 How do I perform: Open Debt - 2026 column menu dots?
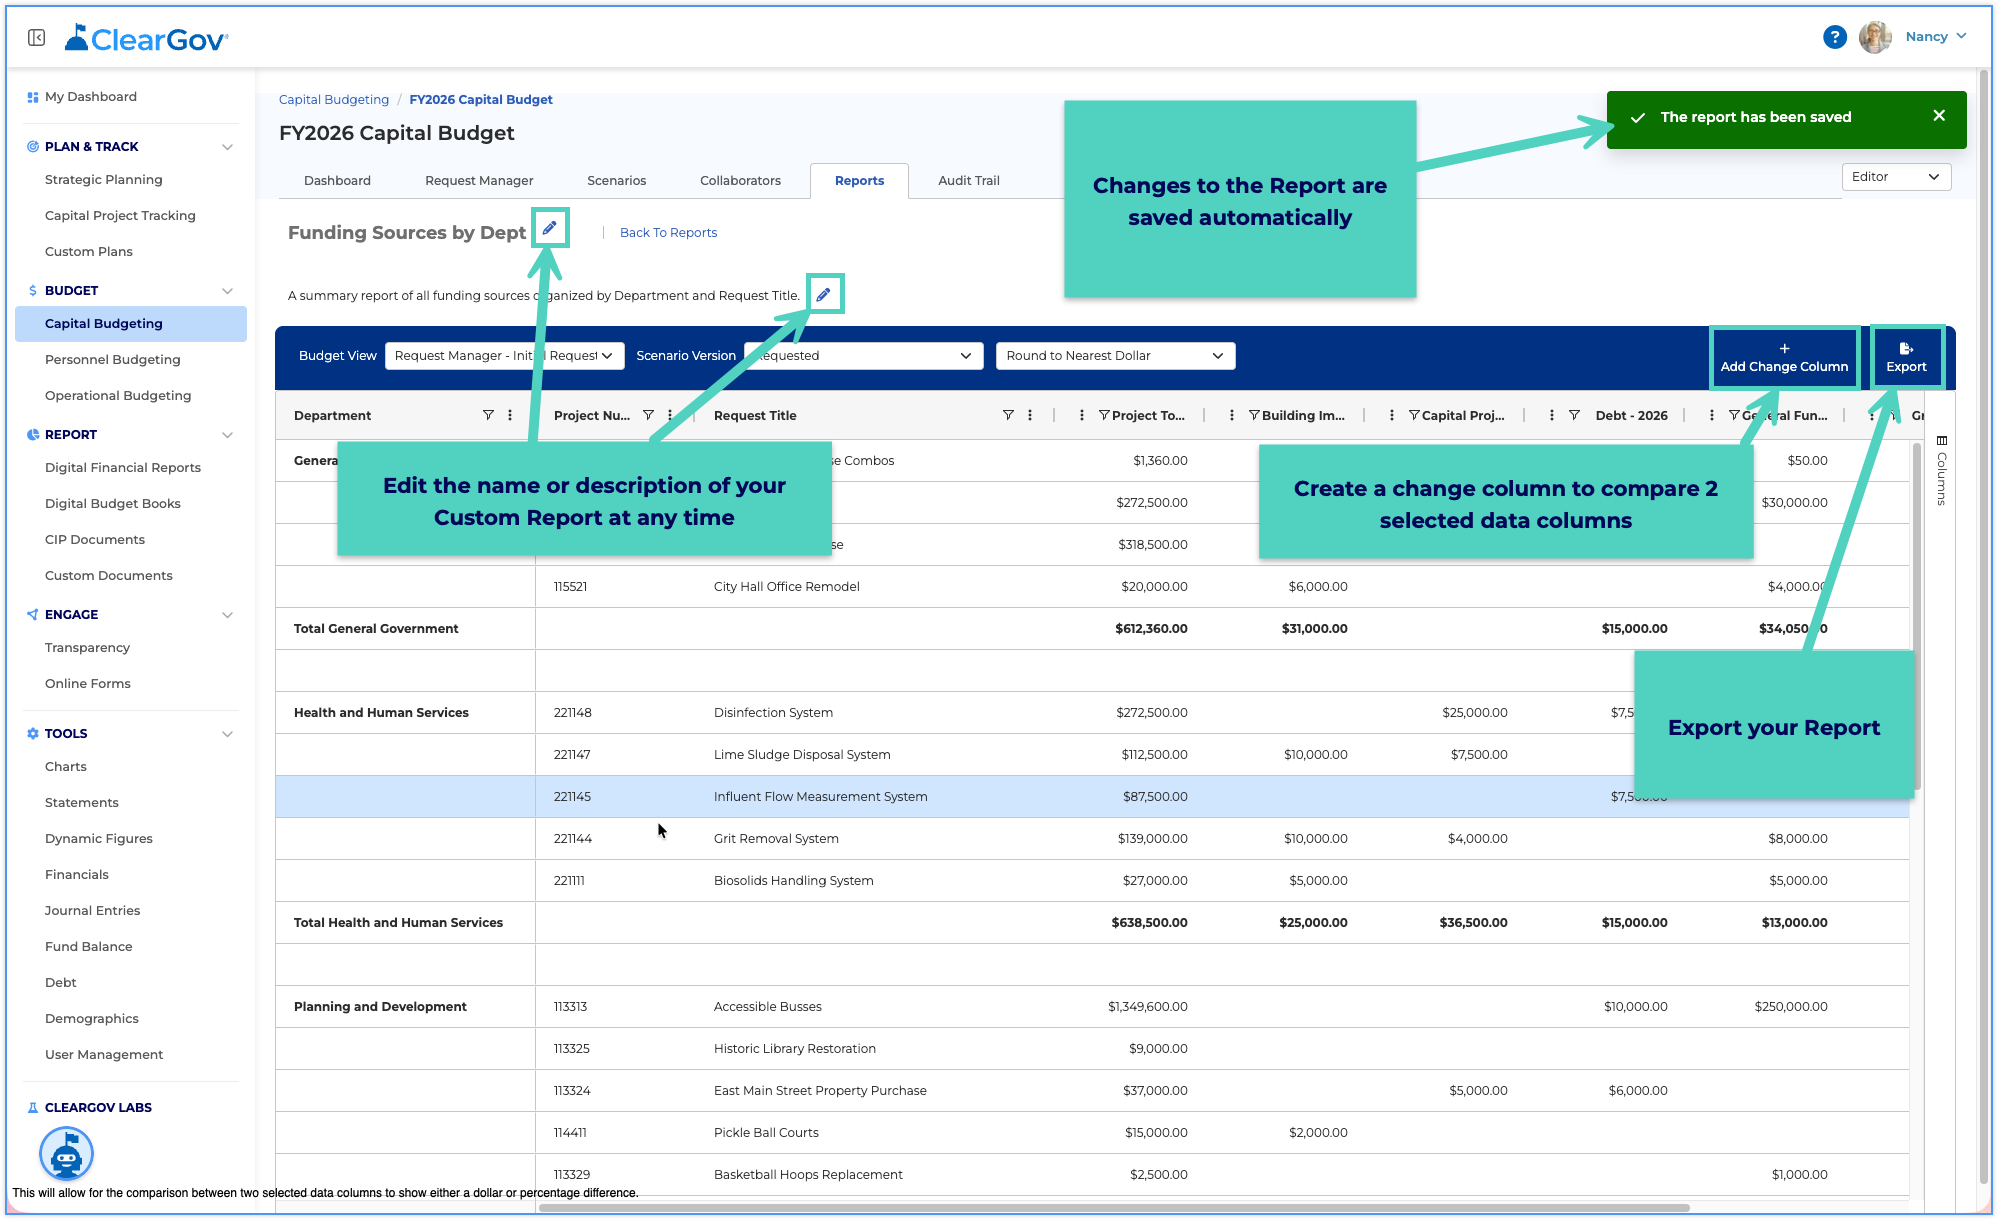(1552, 415)
